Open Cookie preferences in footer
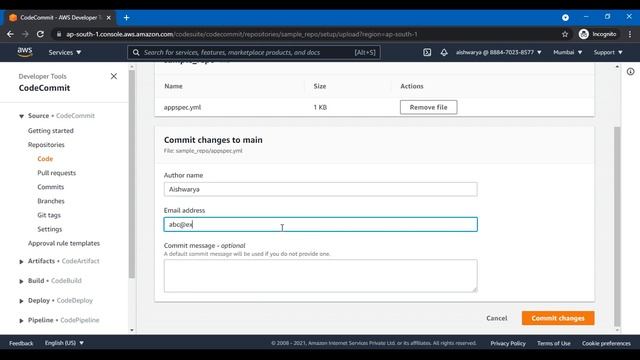Screen dimensions: 640x360 [606, 343]
